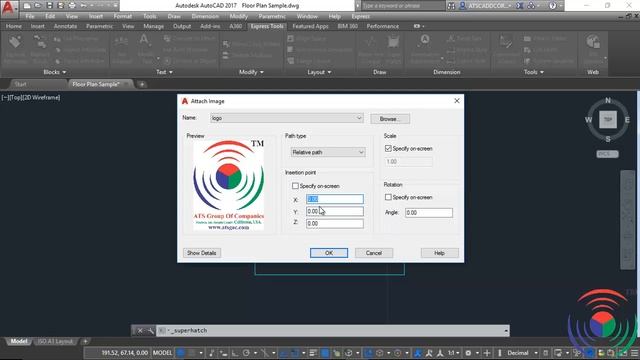Open the annotation scale 1:1 dropdown
This screenshot has height=360, width=640.
453,353
